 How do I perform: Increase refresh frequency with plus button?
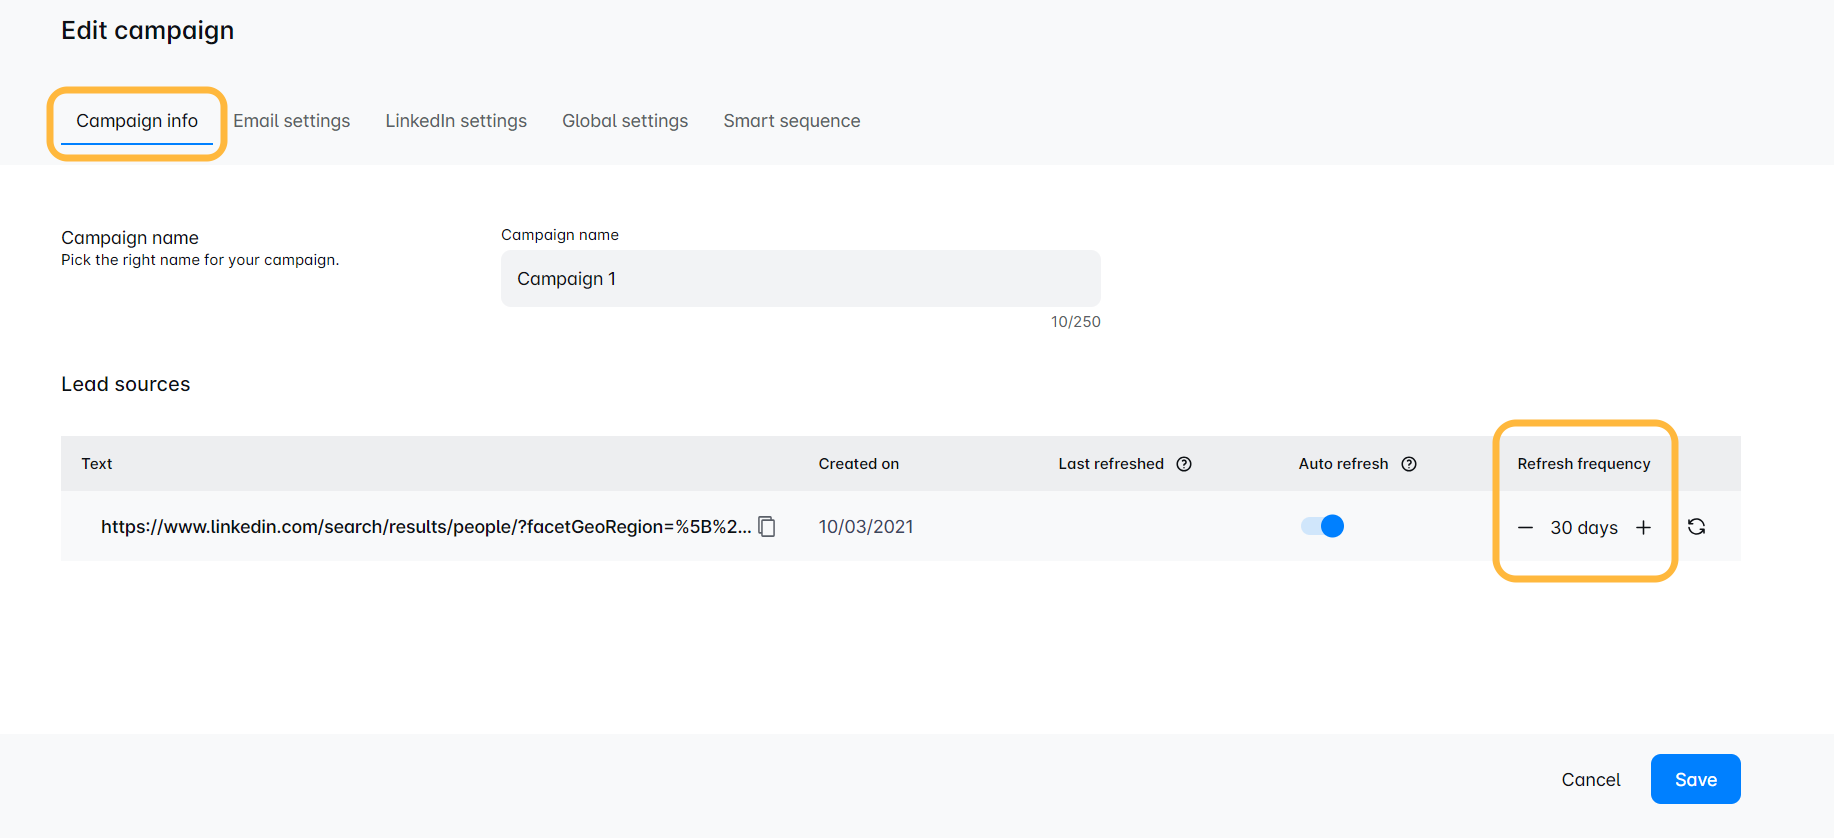[x=1643, y=528]
